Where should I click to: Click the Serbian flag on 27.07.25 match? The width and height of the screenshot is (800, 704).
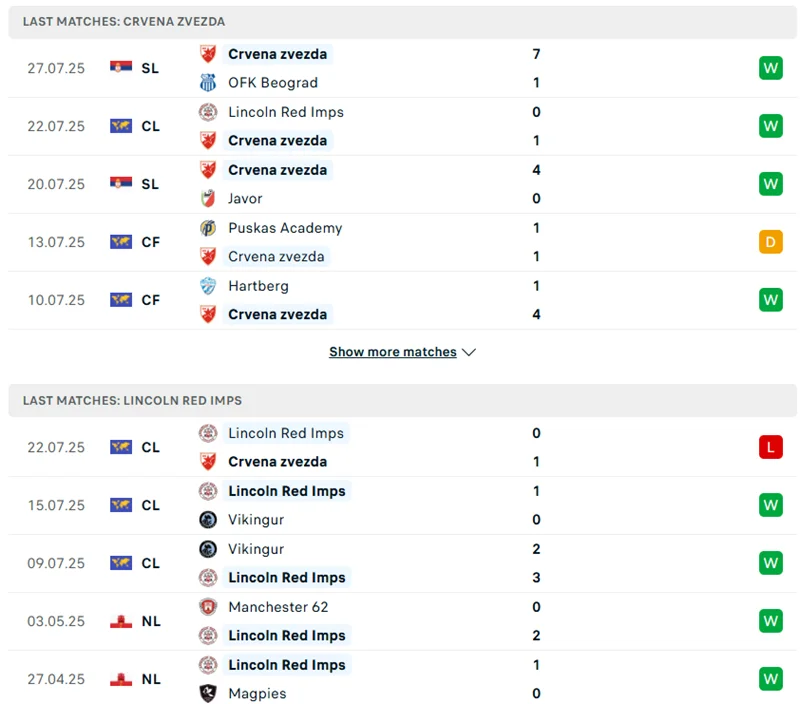click(121, 68)
